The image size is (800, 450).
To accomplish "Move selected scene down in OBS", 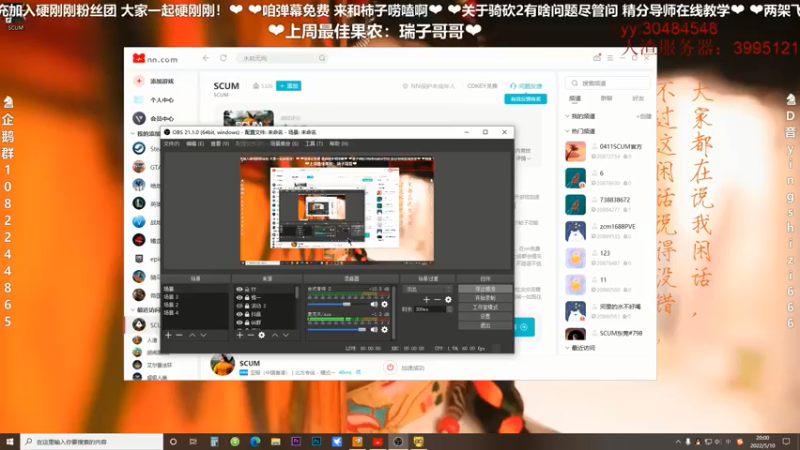I will 203,335.
